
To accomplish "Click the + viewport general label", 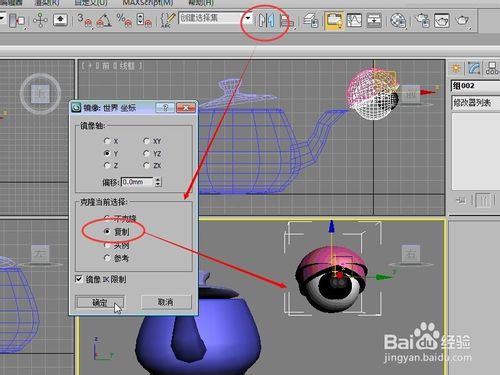I will coord(89,66).
